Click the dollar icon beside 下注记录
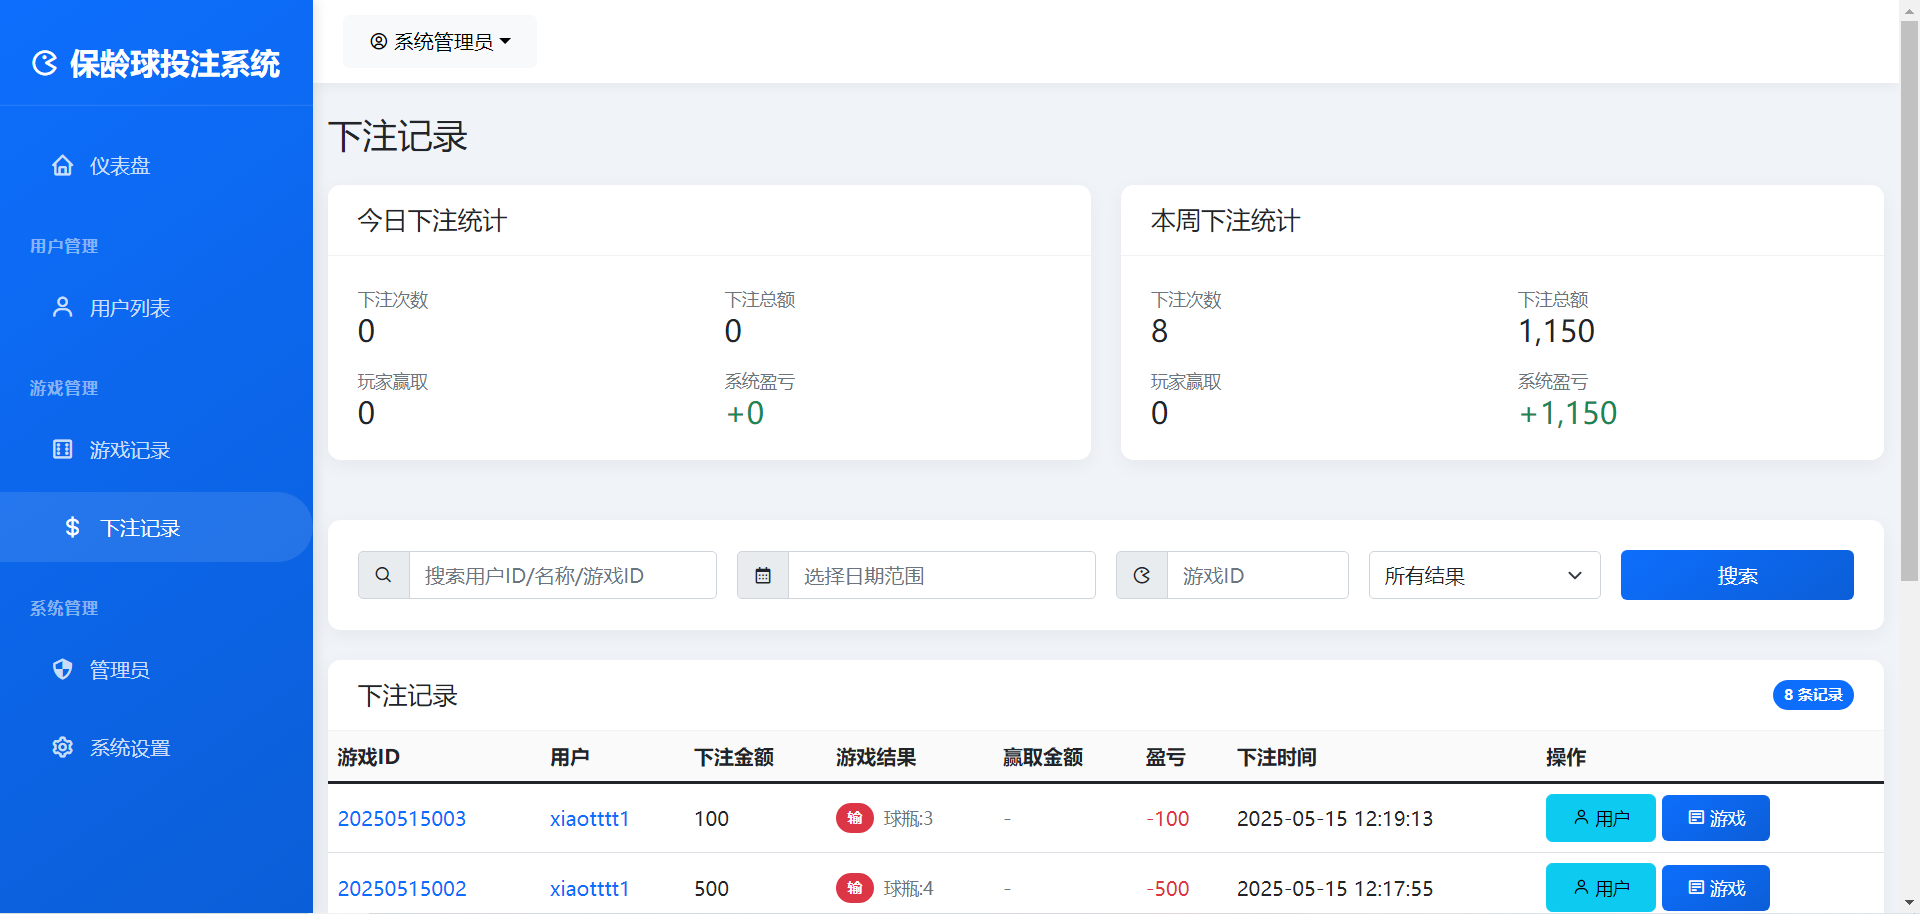This screenshot has height=914, width=1920. pyautogui.click(x=71, y=527)
